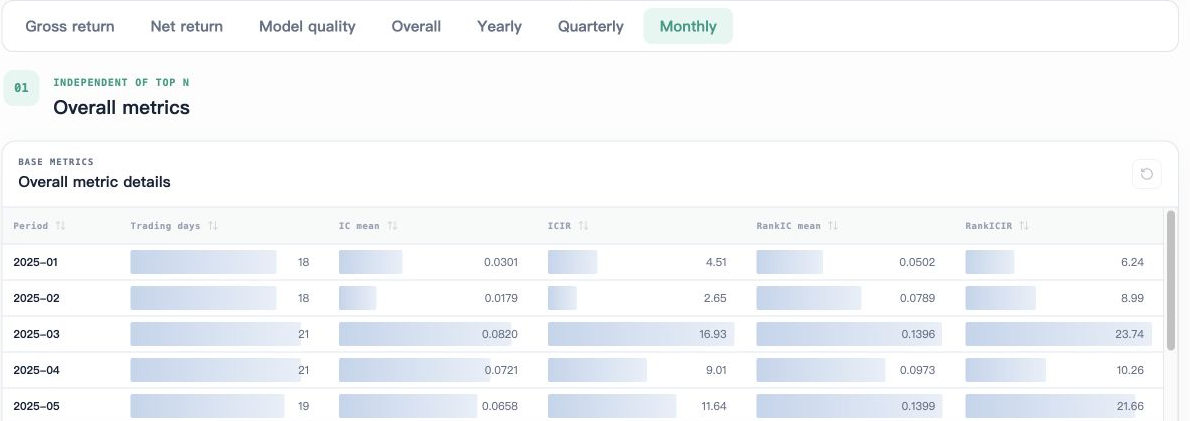Select the 2025-01 period row

click(x=582, y=262)
